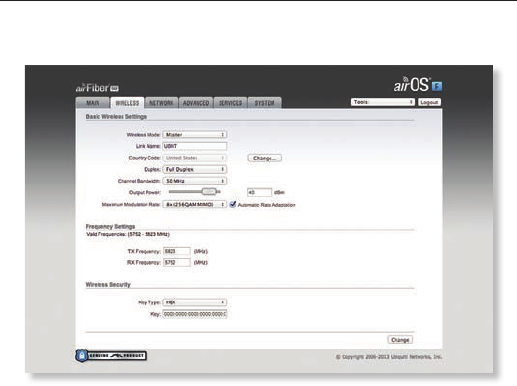The height and width of the screenshot is (386, 517).
Task: Open the Wireless Mode dropdown
Action: [x=195, y=135]
